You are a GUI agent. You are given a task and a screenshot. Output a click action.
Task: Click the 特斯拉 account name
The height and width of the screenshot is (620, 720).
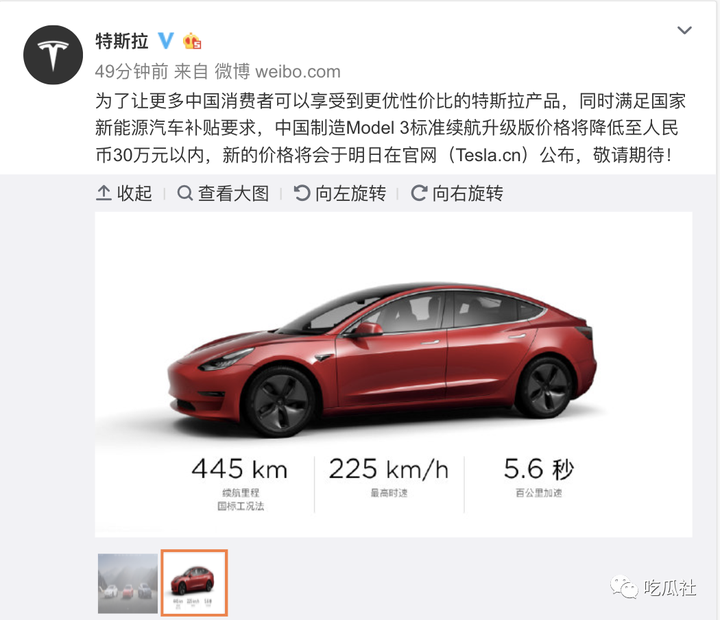[122, 41]
